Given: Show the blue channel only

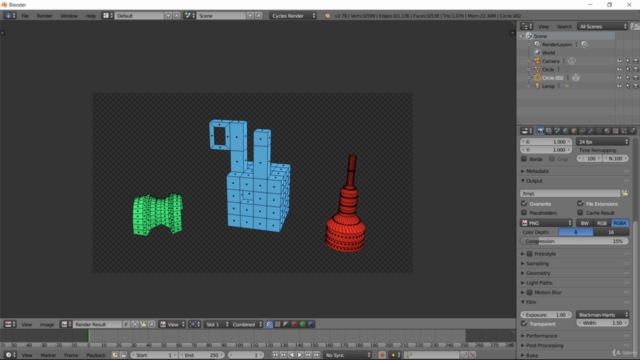Looking at the screenshot, I should point(311,324).
